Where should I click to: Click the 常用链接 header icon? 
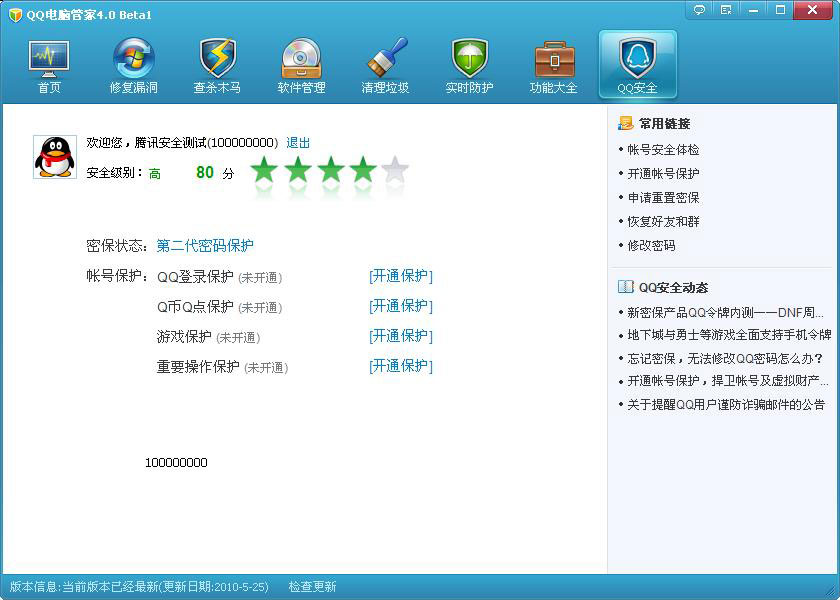pyautogui.click(x=625, y=123)
